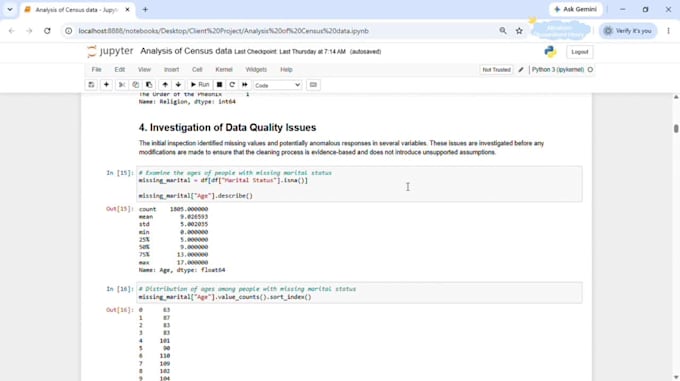
Task: Bookmark this page with the star icon
Action: pyautogui.click(x=519, y=31)
